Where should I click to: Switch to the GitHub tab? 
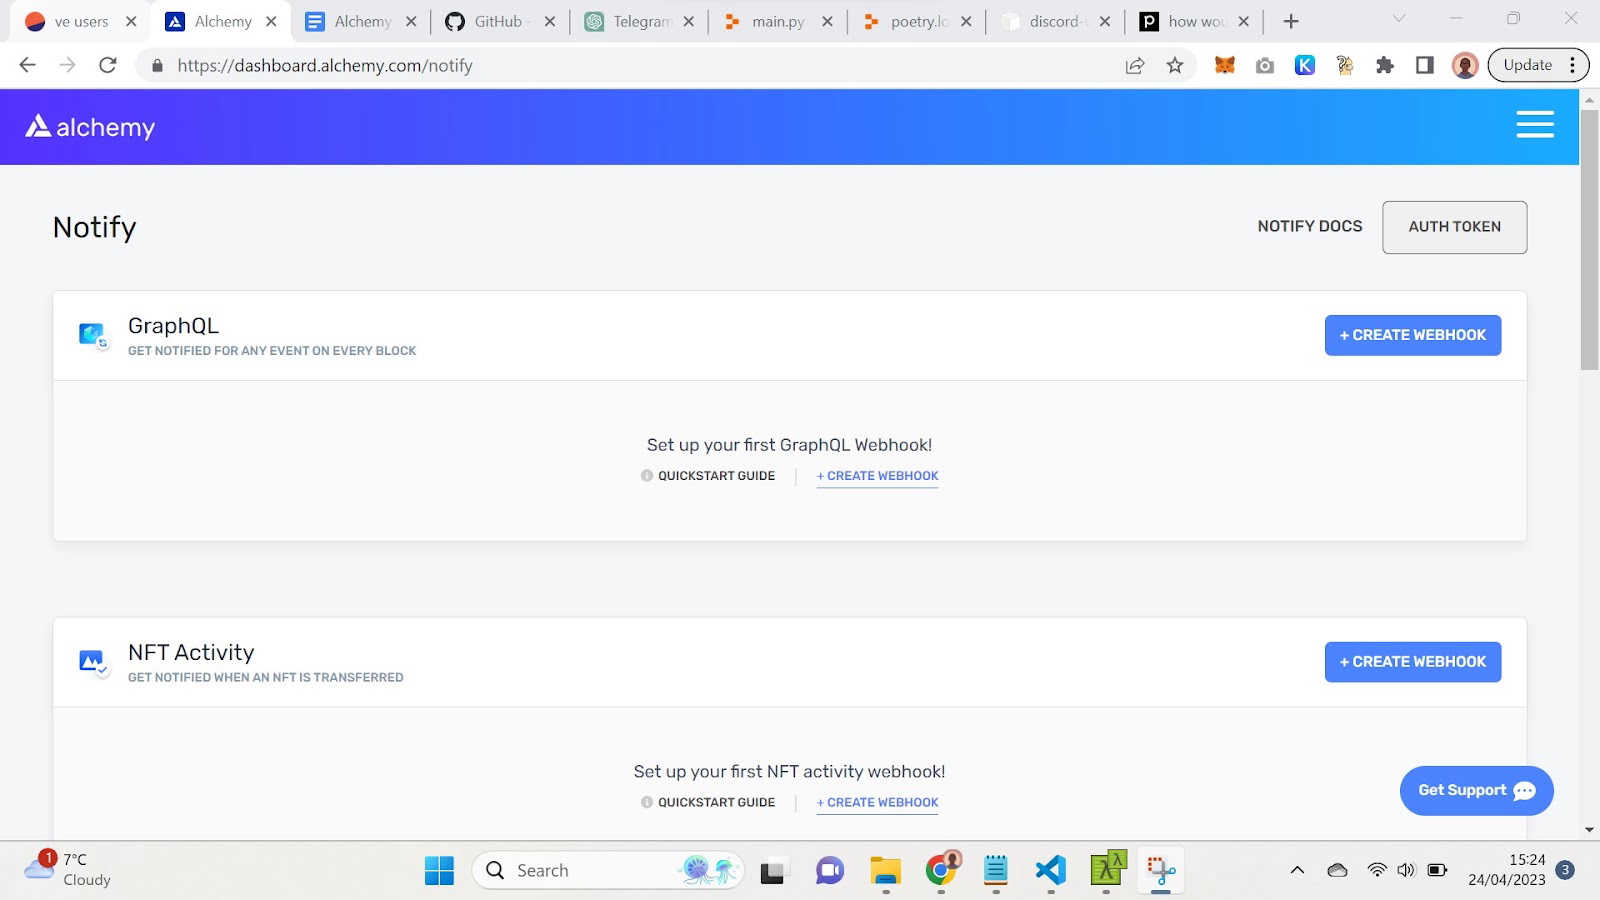tap(498, 21)
